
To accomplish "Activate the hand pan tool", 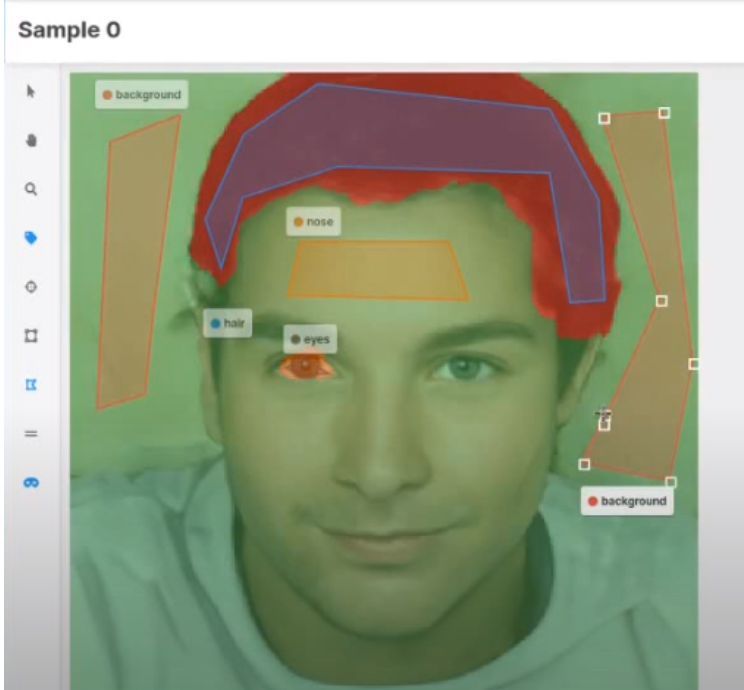I will click(31, 140).
